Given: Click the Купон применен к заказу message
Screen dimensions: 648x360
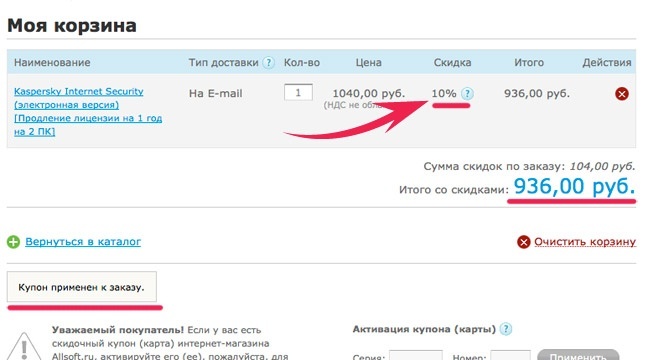Looking at the screenshot, I should pos(81,287).
